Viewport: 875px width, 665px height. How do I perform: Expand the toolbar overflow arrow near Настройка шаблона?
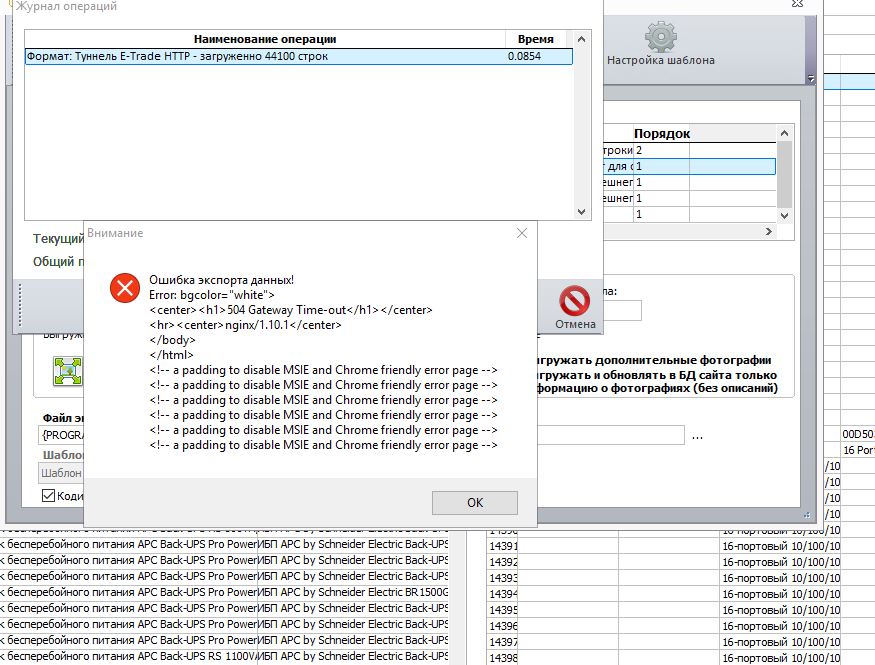[811, 79]
